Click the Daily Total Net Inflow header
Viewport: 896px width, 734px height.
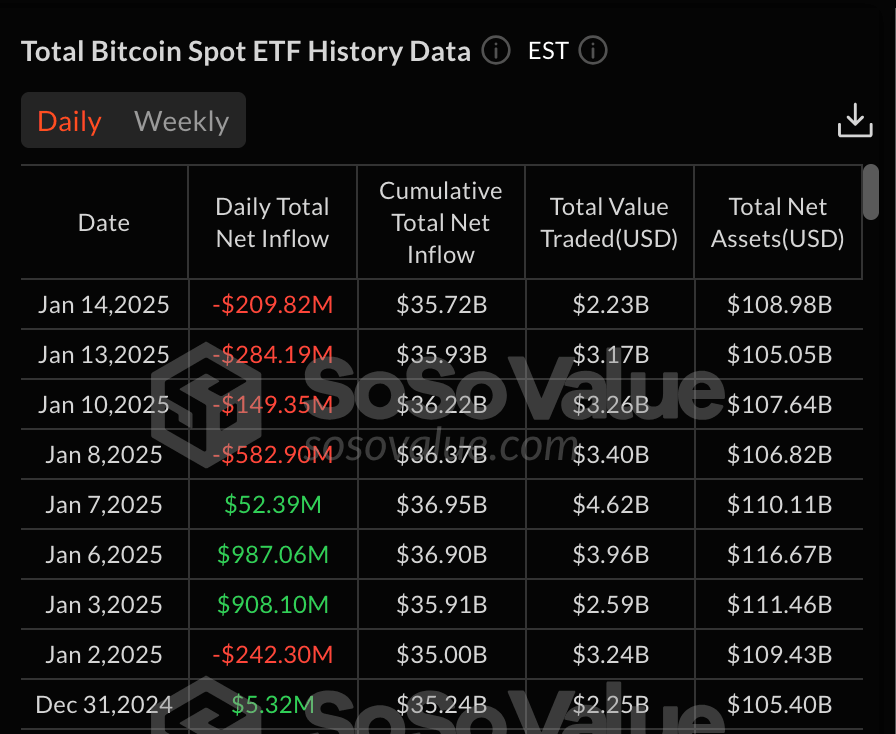pyautogui.click(x=272, y=223)
